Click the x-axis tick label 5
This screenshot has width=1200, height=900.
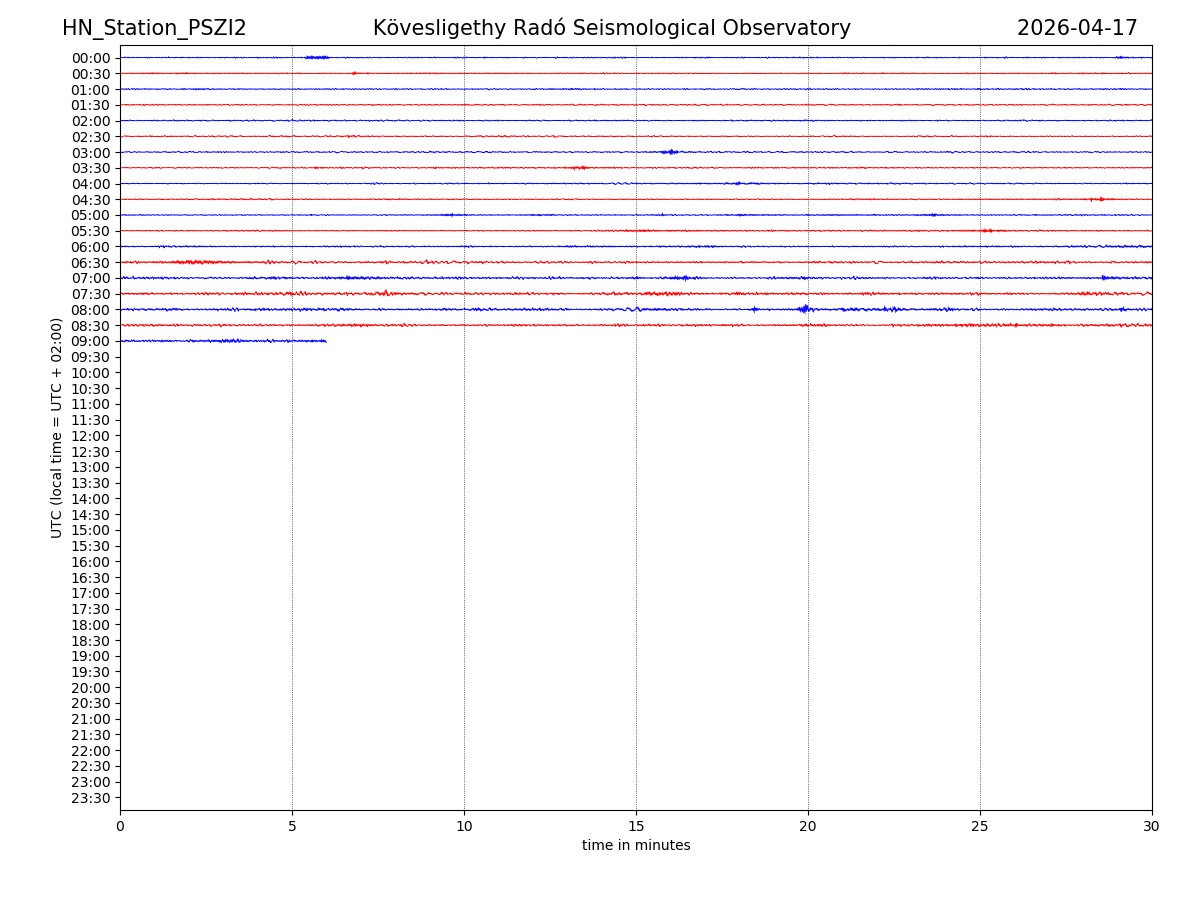(x=292, y=827)
